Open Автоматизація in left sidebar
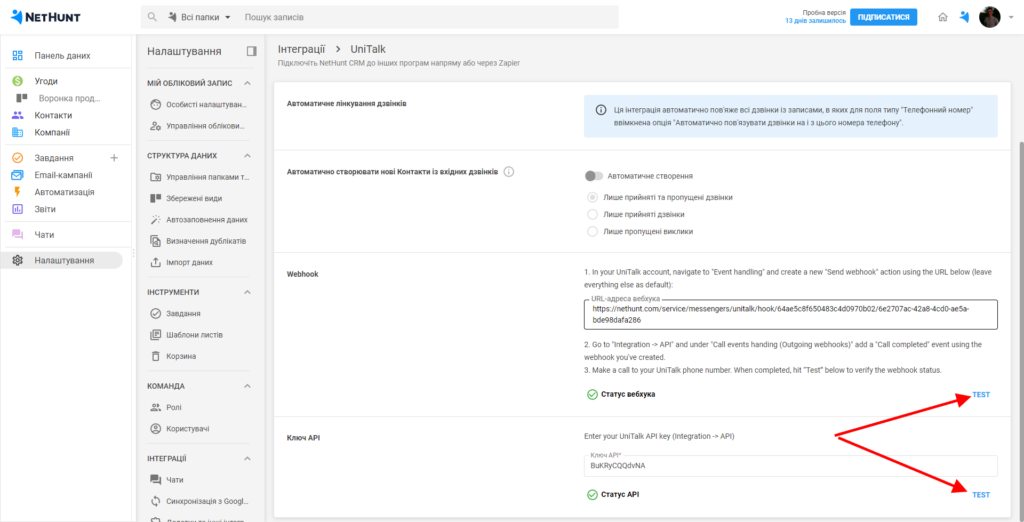 point(64,192)
